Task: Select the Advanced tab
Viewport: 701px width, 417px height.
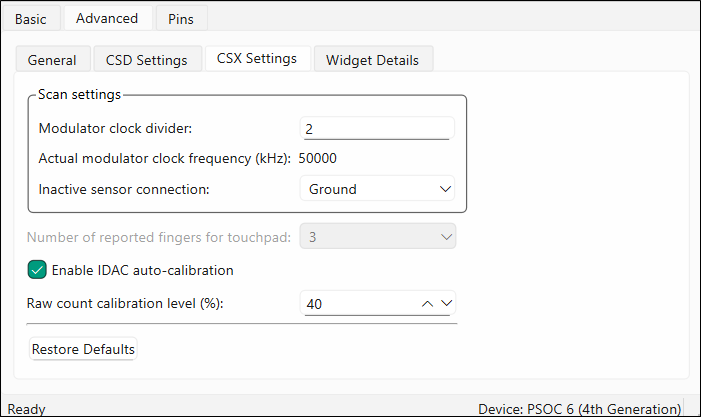Action: coord(107,18)
